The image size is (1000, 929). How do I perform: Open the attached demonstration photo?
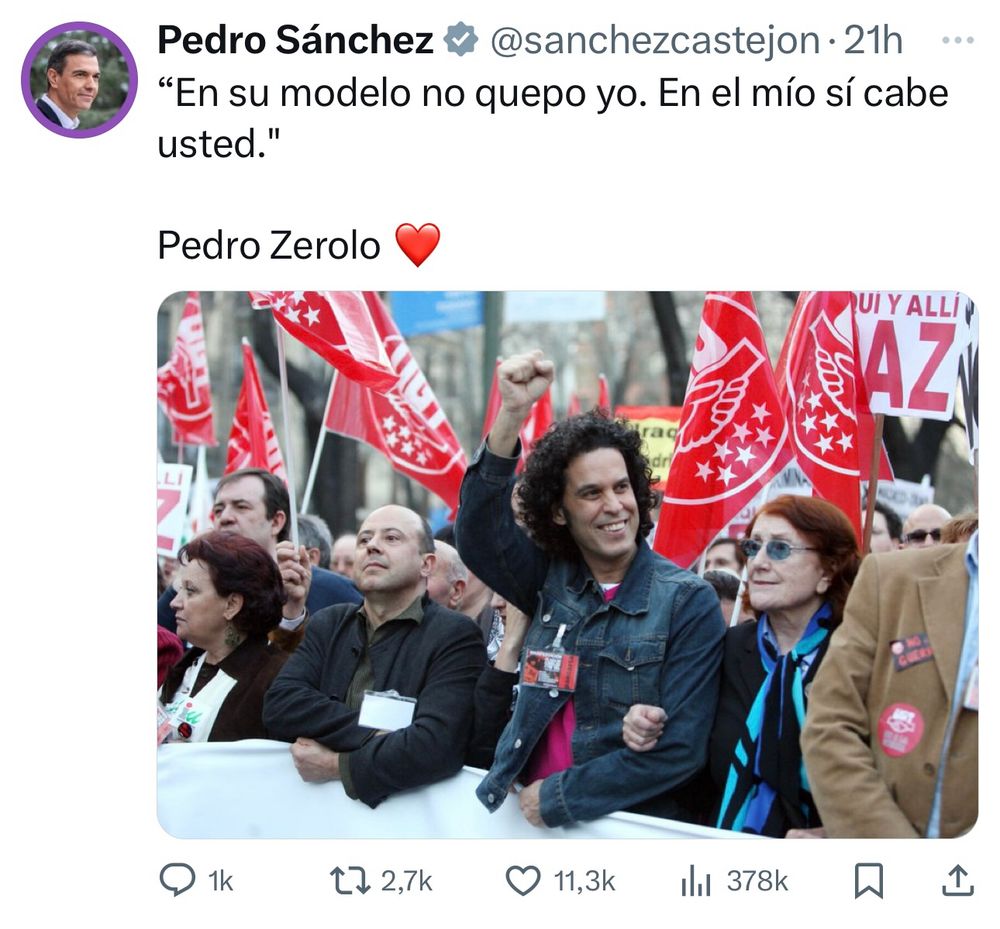(568, 564)
